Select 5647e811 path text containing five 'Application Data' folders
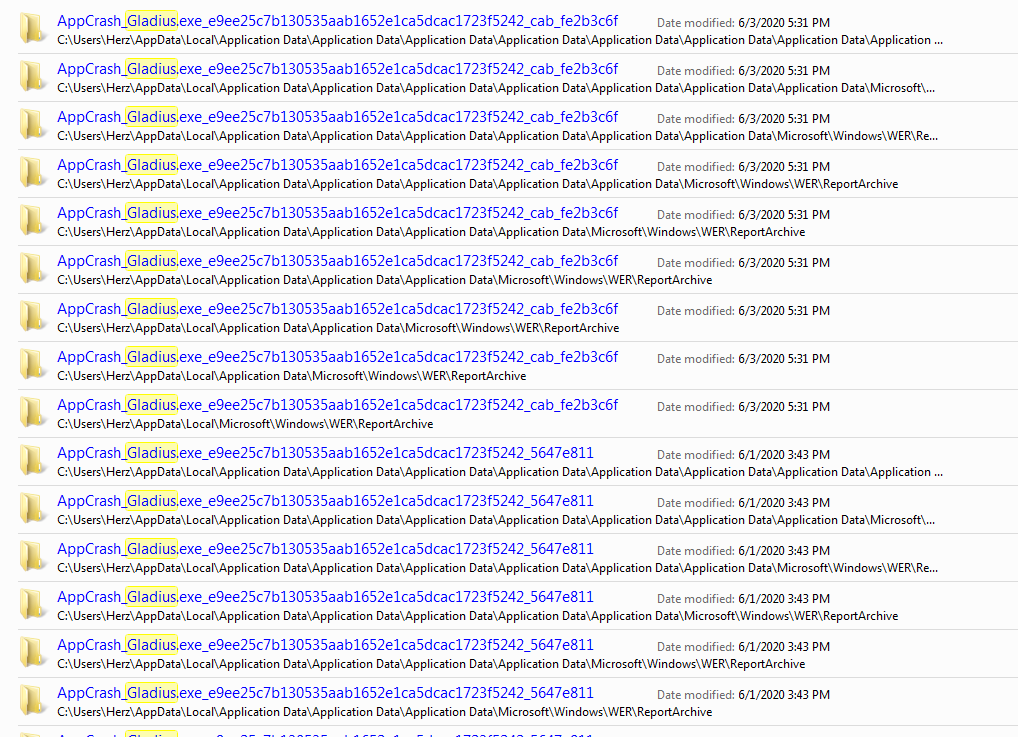This screenshot has height=737, width=1018. 478,617
